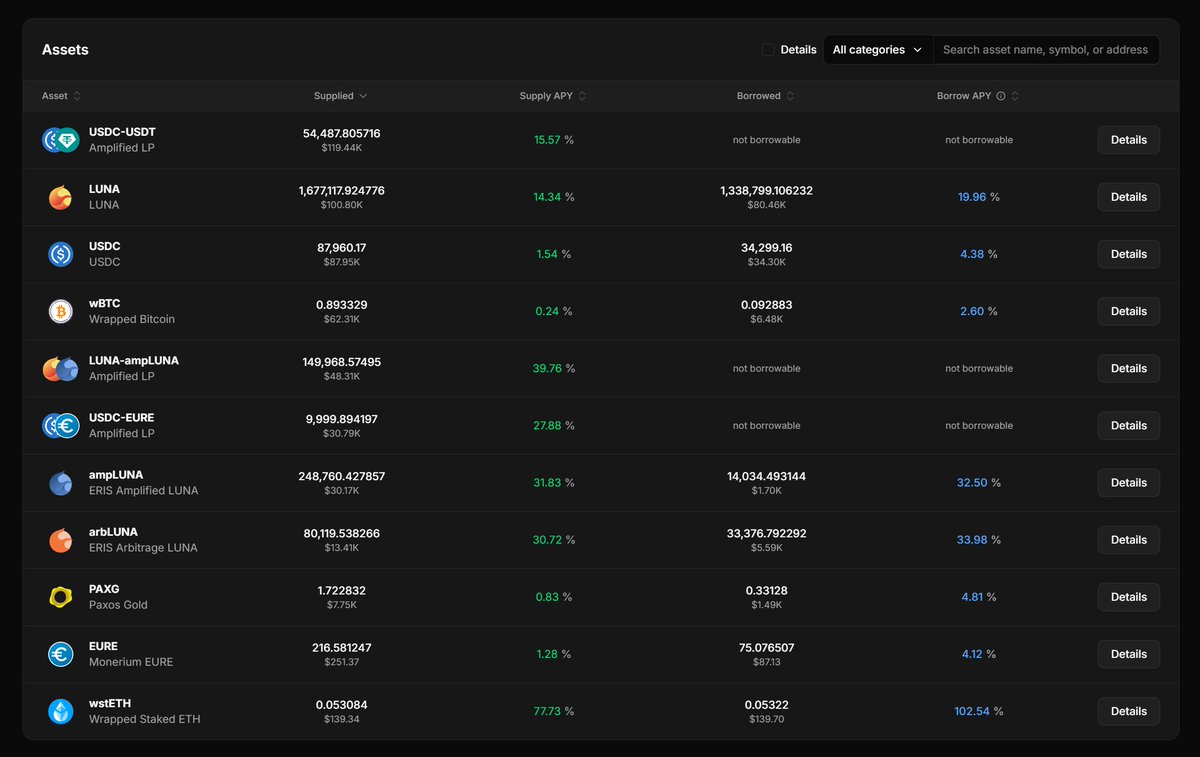The width and height of the screenshot is (1200, 757).
Task: Click the Assets heading
Action: 65,50
